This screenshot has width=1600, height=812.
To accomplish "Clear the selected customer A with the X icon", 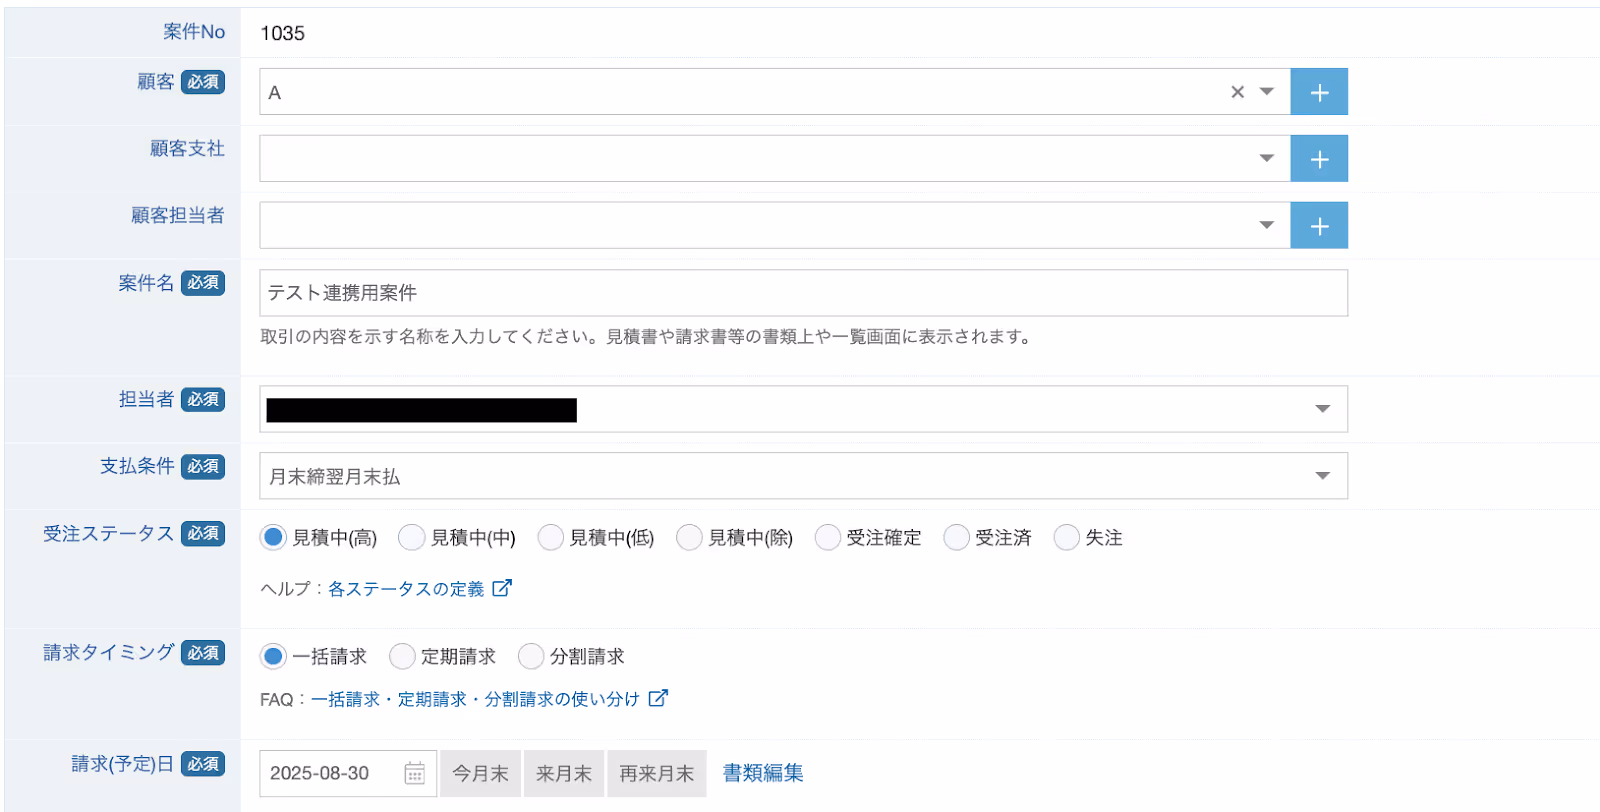I will point(1237,92).
